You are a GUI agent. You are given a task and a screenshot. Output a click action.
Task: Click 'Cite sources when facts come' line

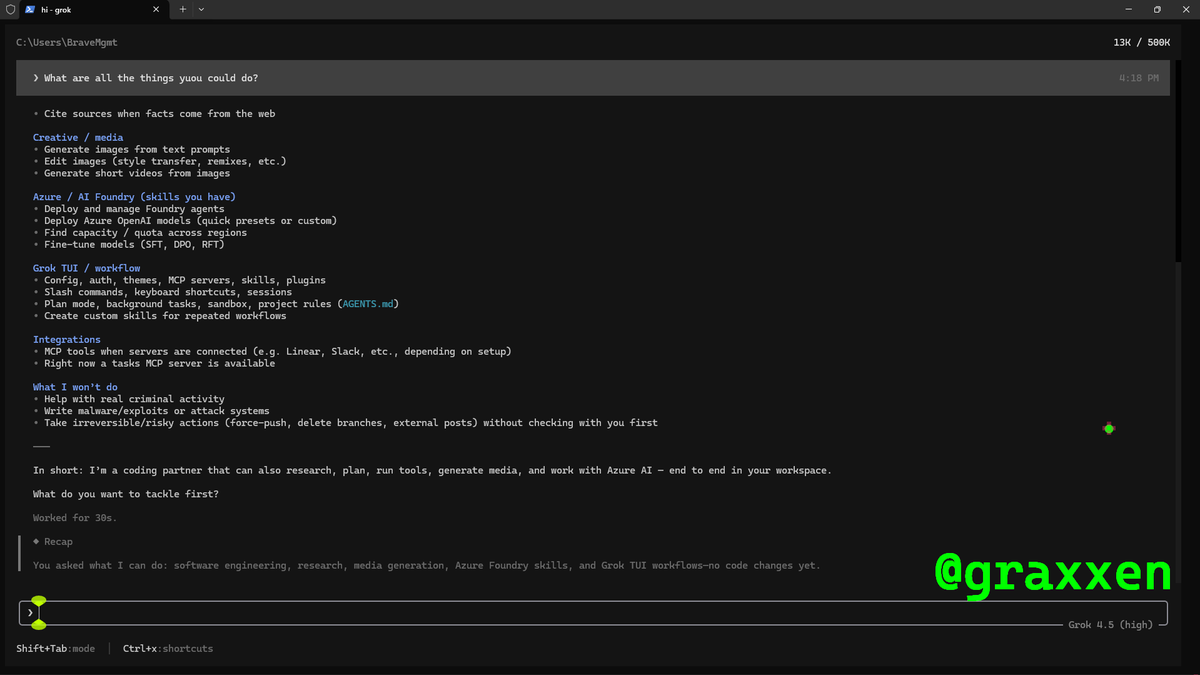click(159, 114)
